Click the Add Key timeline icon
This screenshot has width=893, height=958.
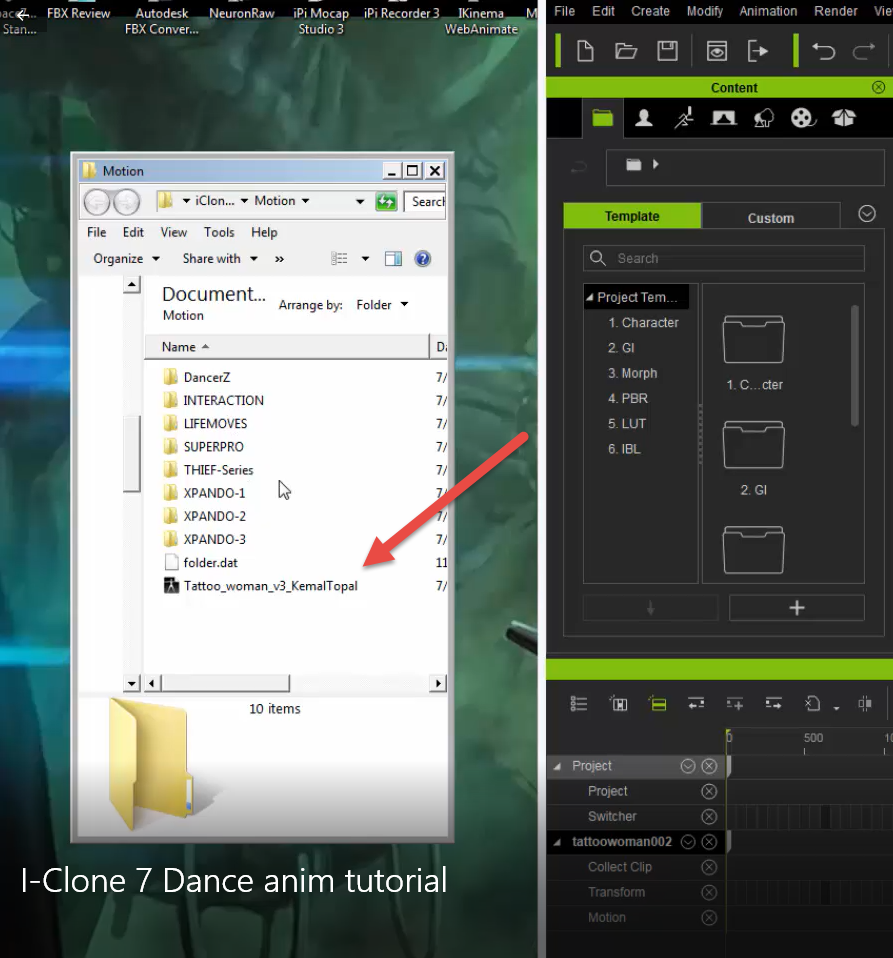pos(735,704)
